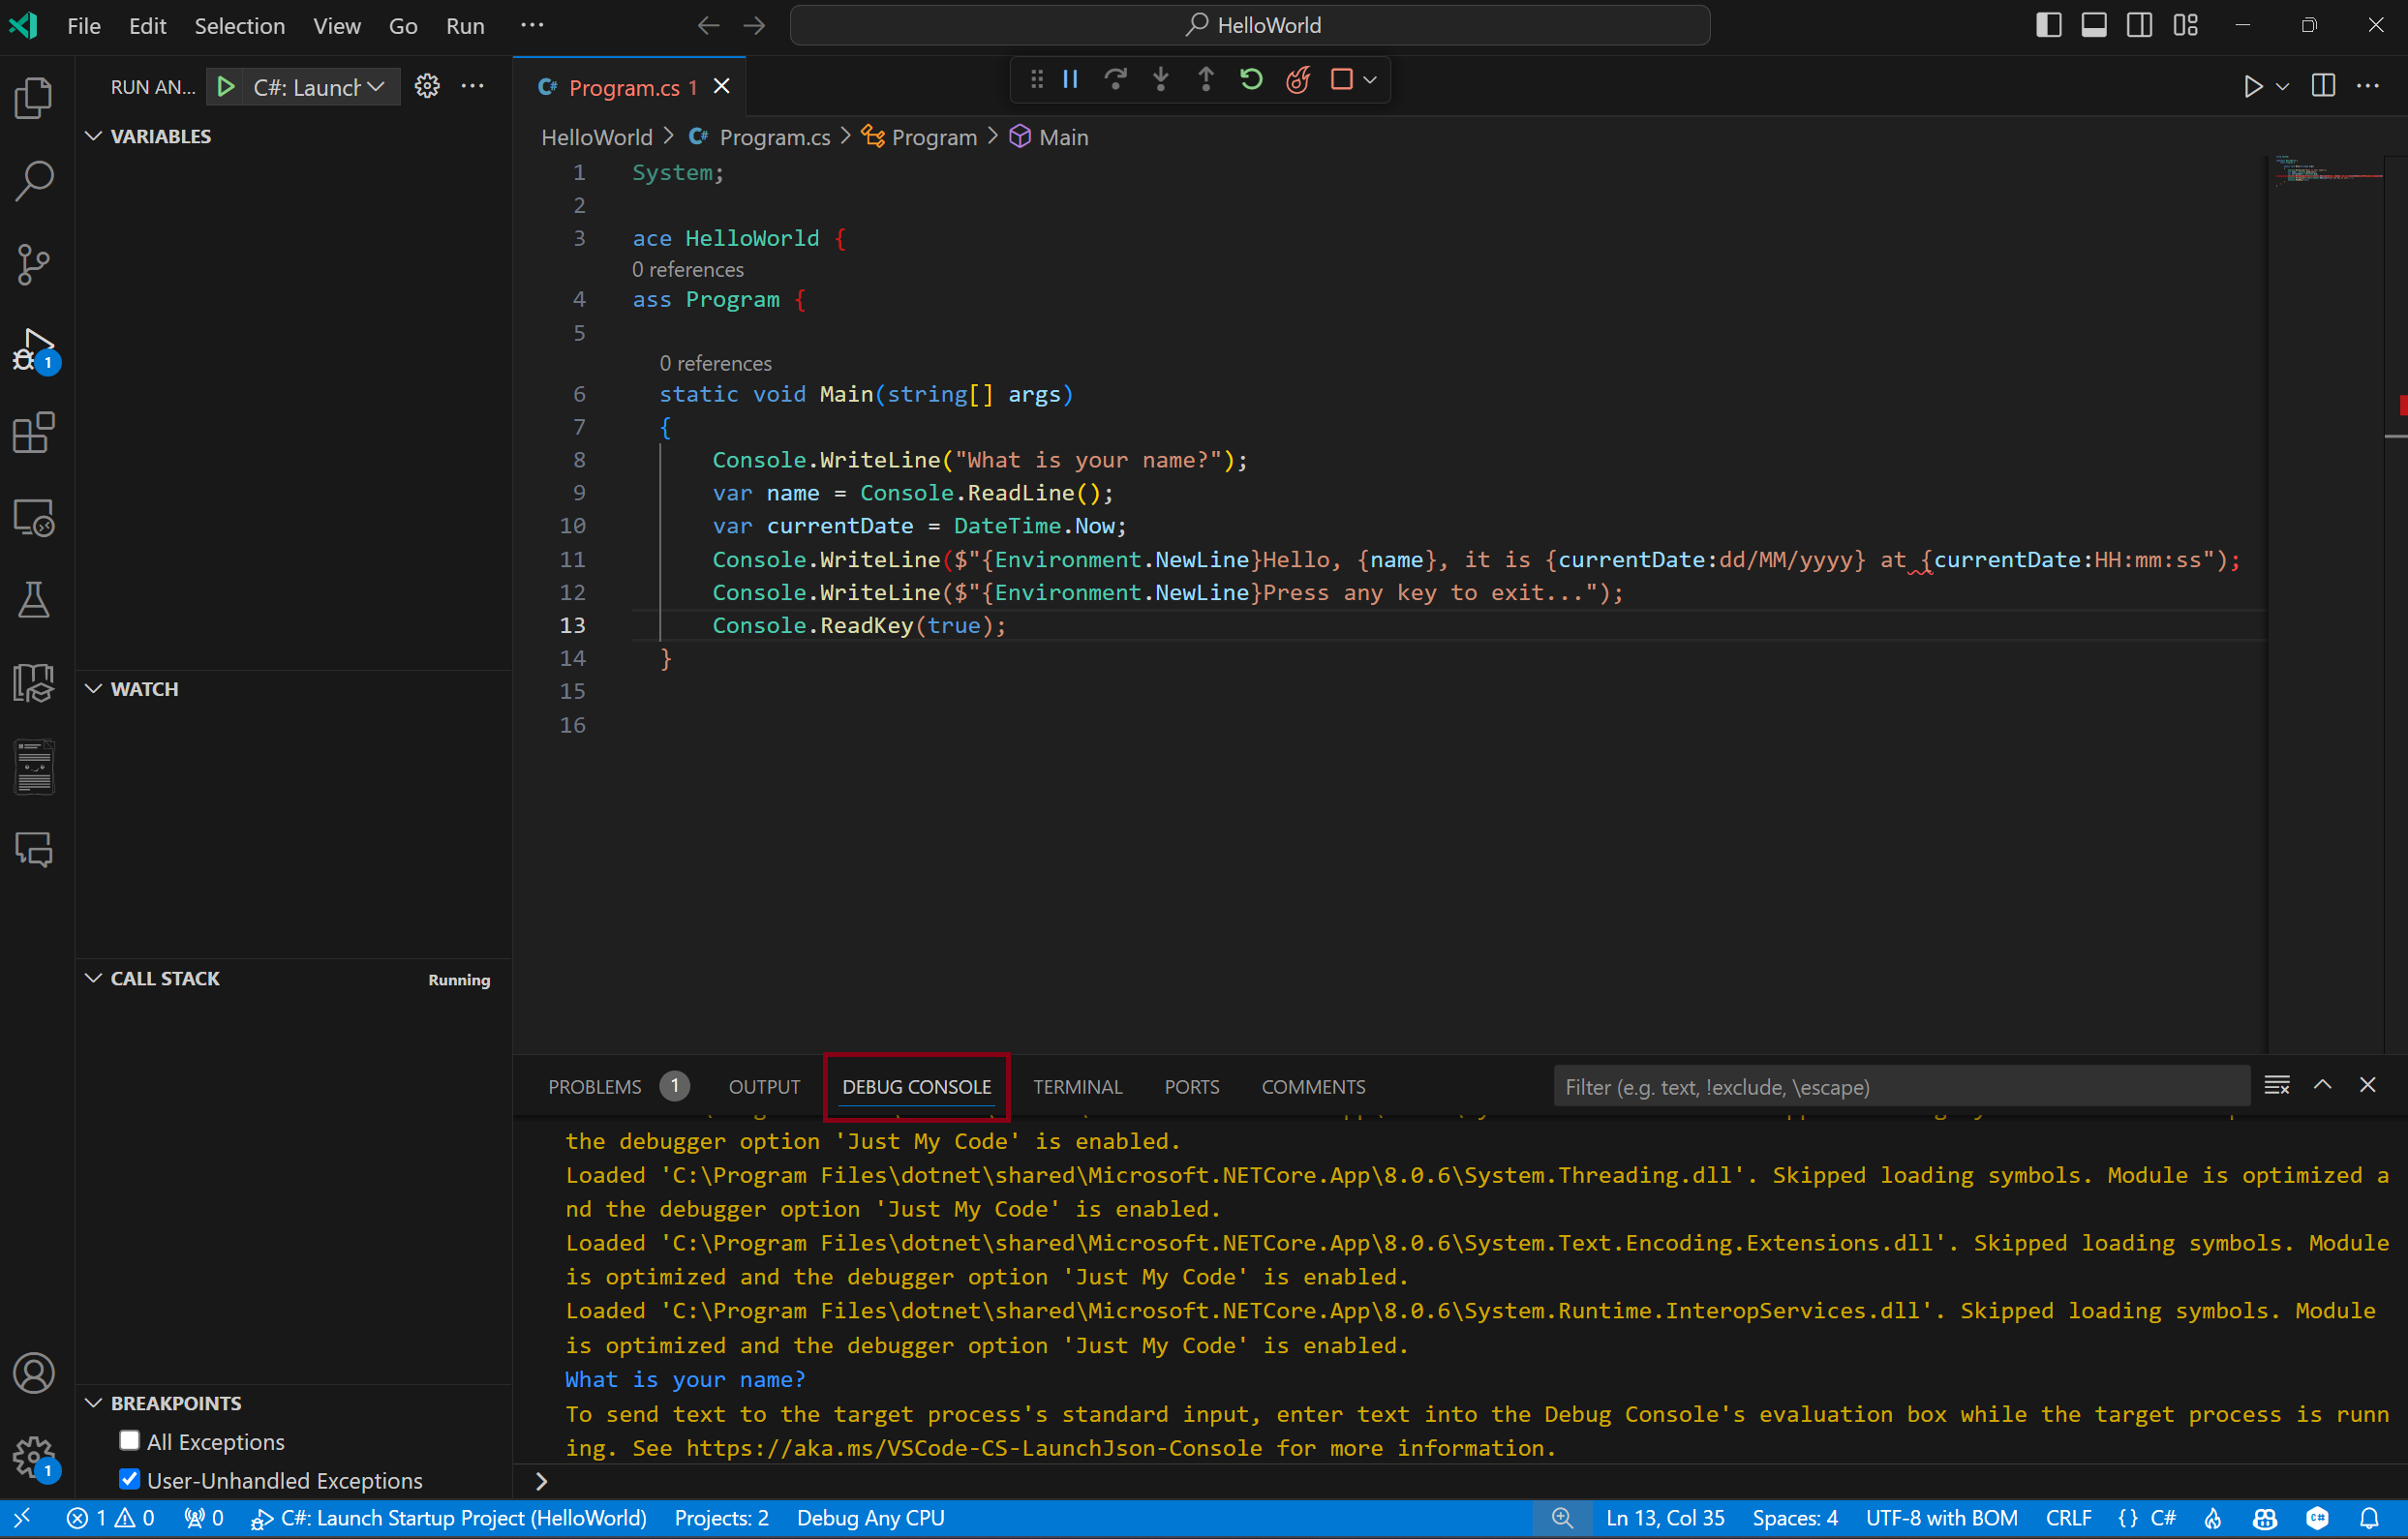Image resolution: width=2408 pixels, height=1539 pixels.
Task: Select the DEBUG CONSOLE tab
Action: click(916, 1084)
